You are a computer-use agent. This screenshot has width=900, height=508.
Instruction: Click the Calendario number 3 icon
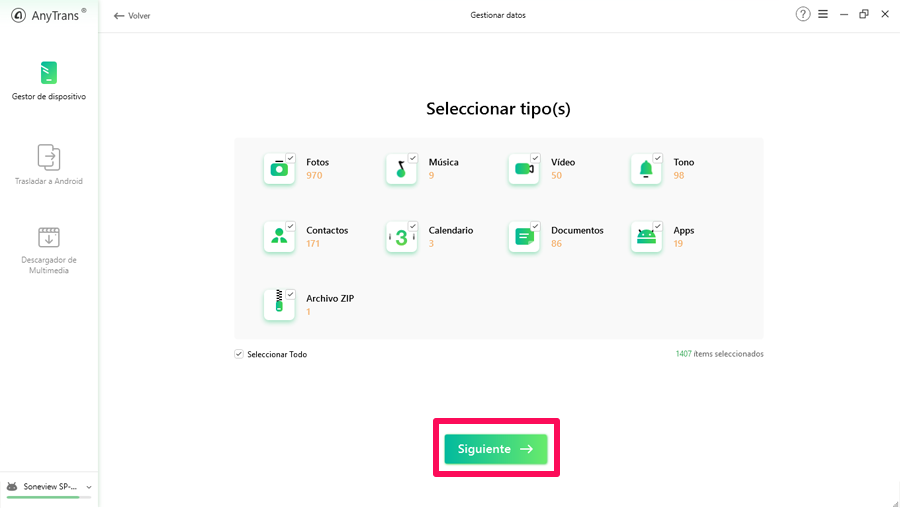click(401, 236)
